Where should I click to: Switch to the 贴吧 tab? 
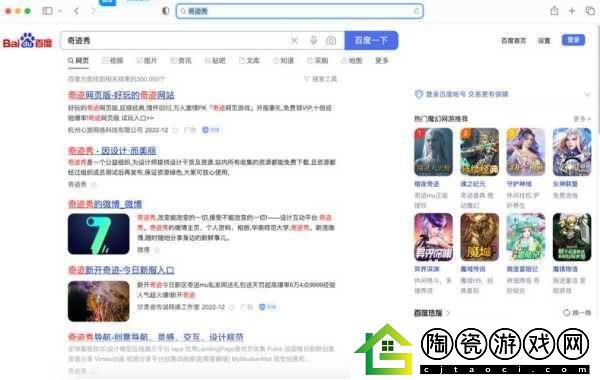[x=215, y=60]
